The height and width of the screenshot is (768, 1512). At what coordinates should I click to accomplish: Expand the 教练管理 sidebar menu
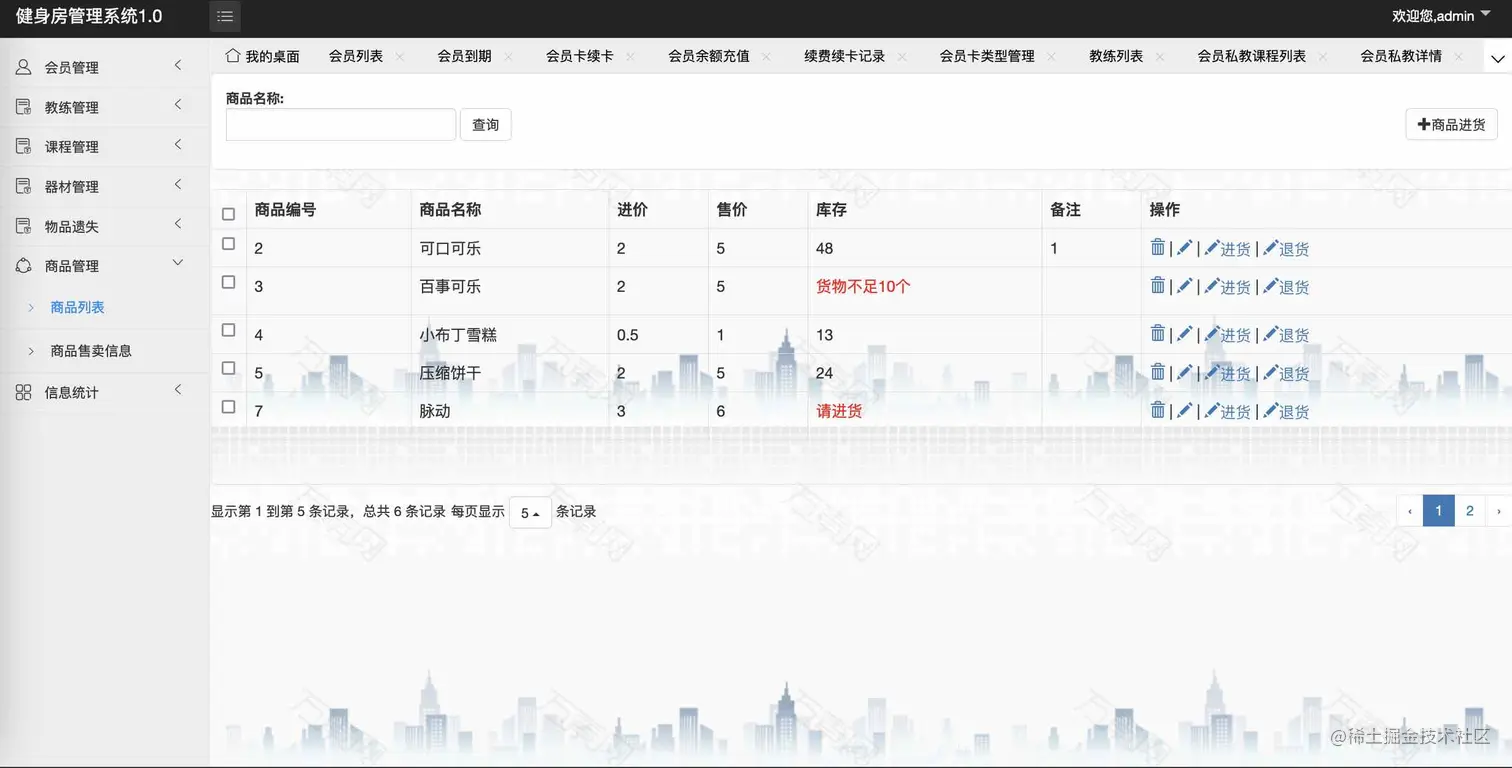(x=104, y=107)
